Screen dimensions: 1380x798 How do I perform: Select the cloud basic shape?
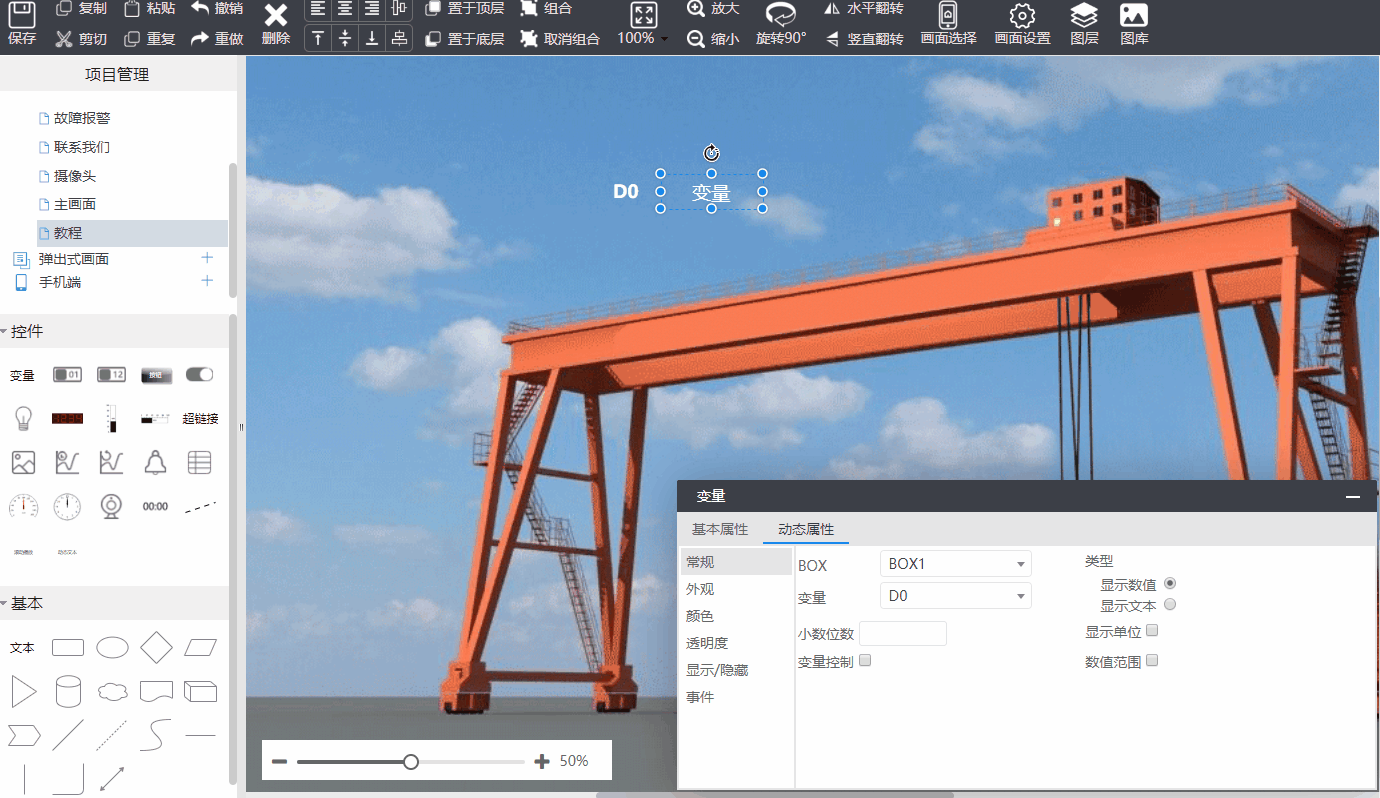coord(112,691)
